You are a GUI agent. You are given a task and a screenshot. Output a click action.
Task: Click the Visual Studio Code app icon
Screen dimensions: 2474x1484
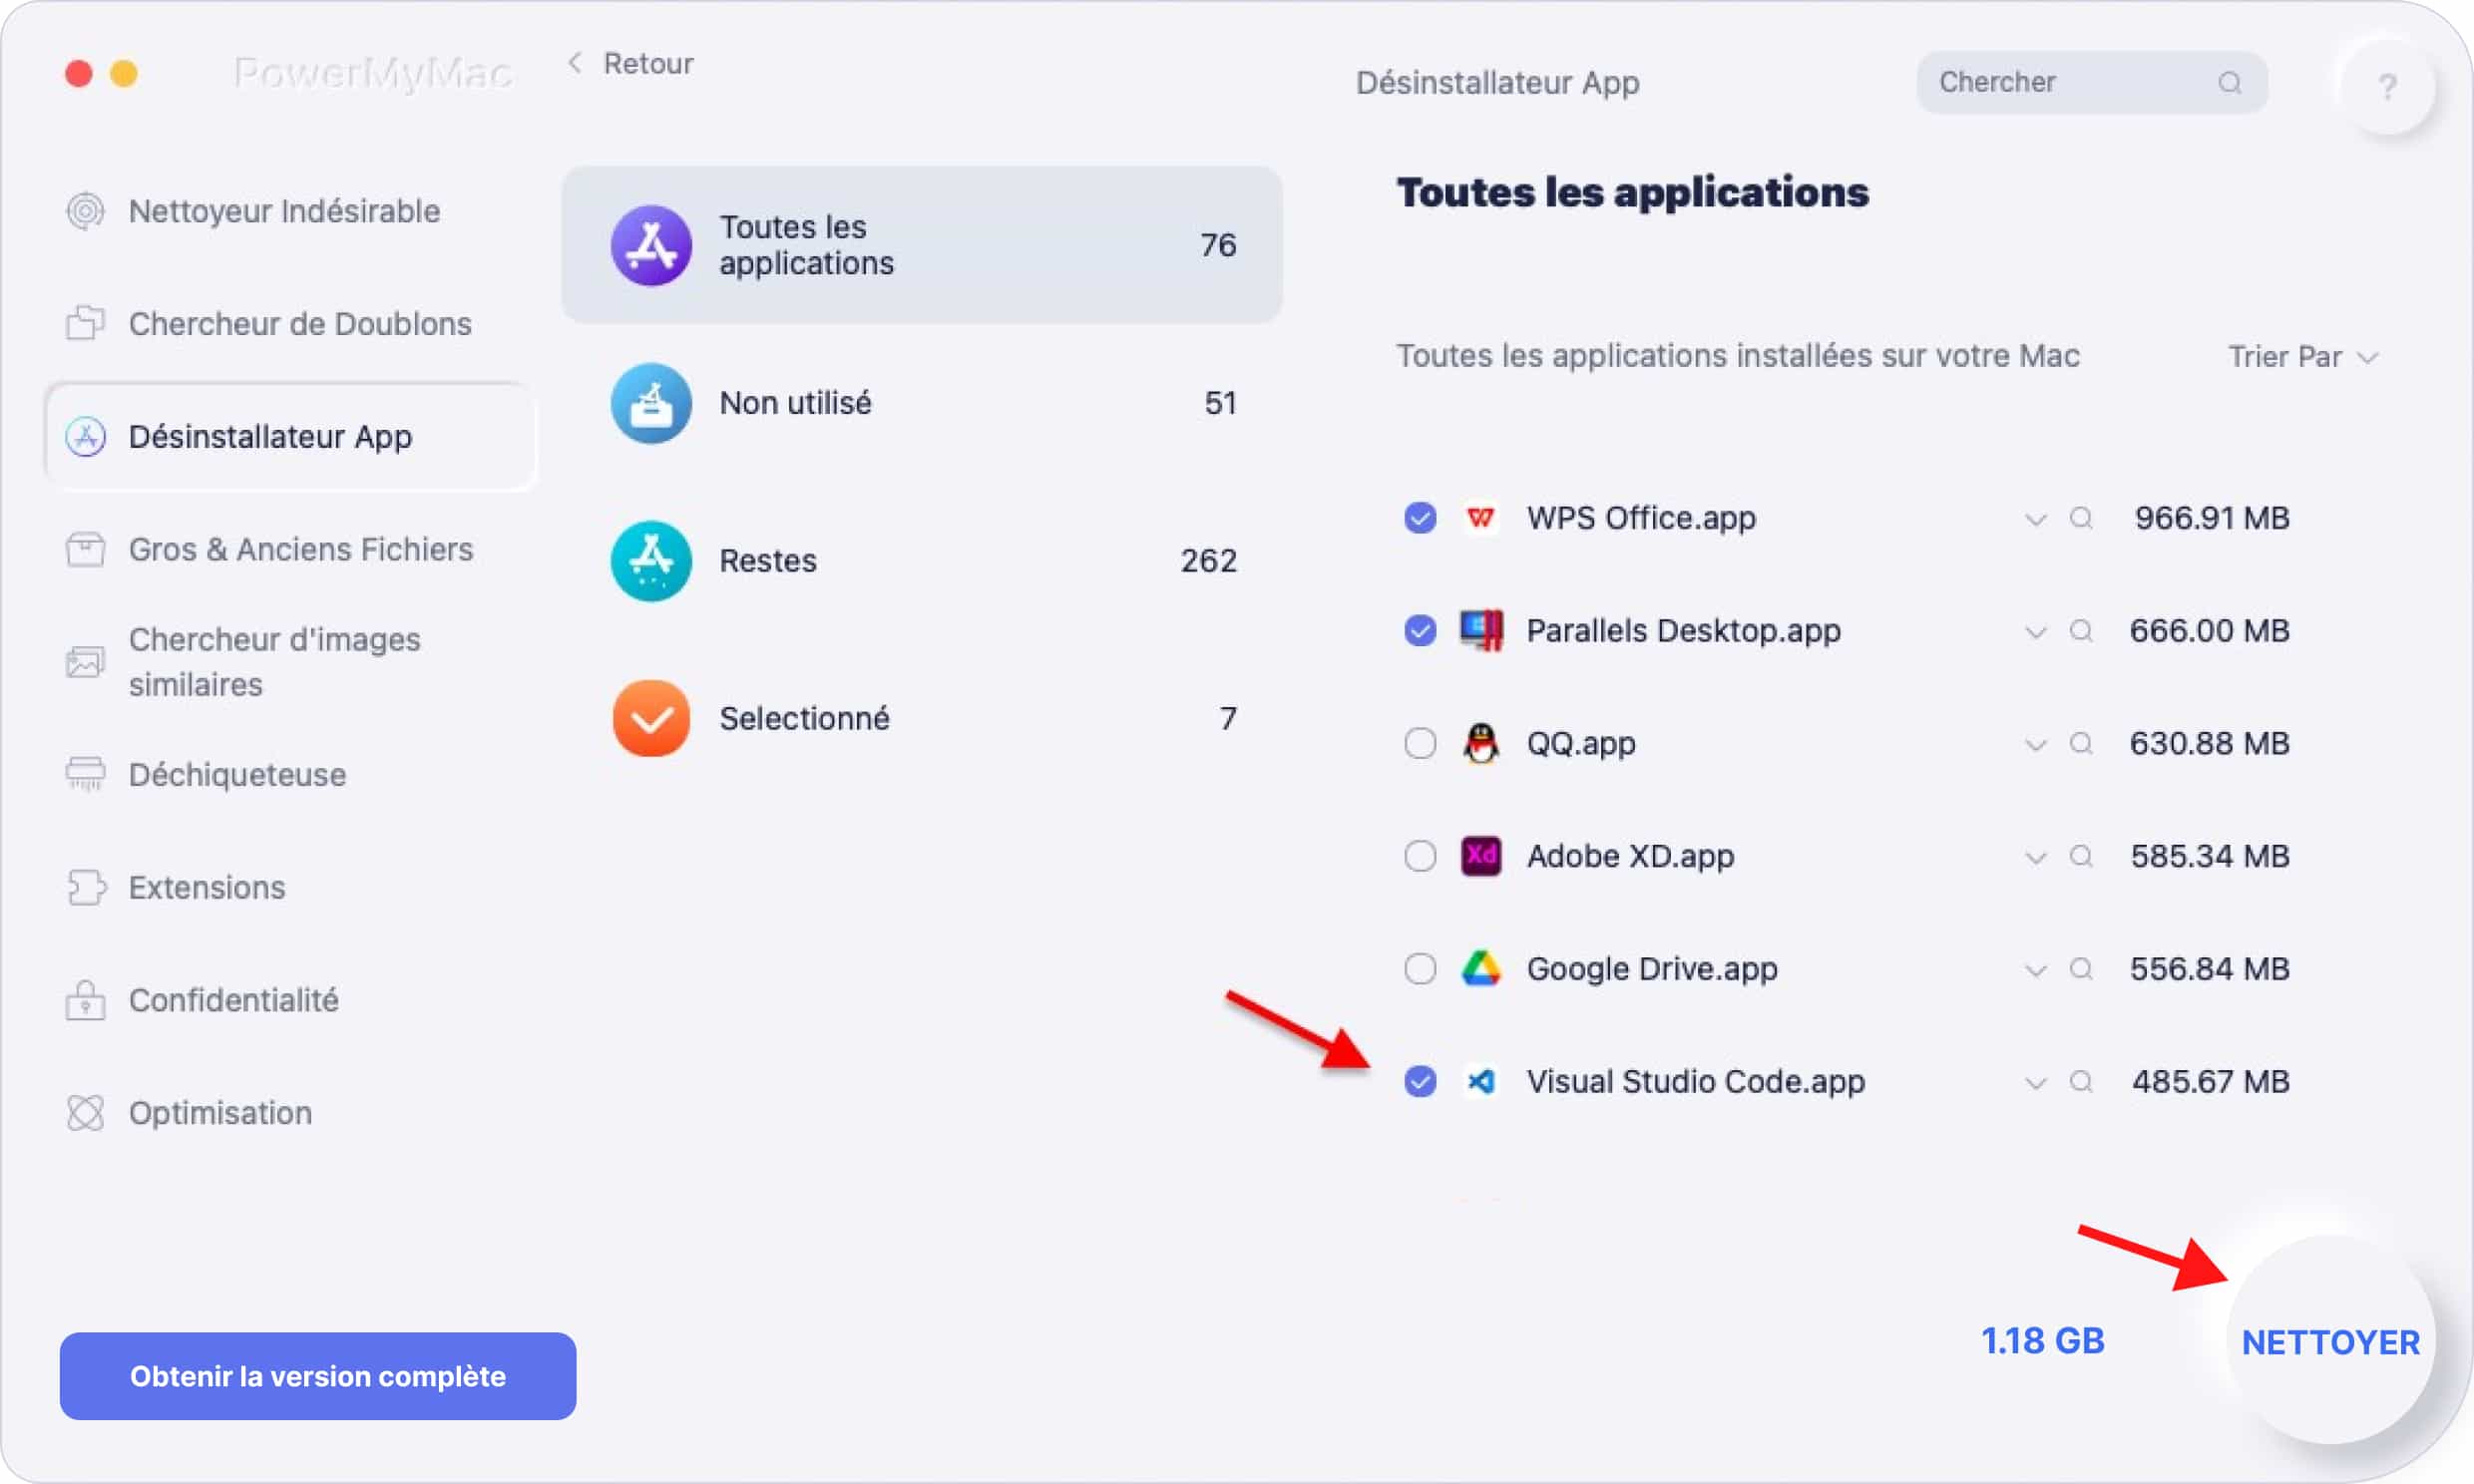click(1481, 1082)
